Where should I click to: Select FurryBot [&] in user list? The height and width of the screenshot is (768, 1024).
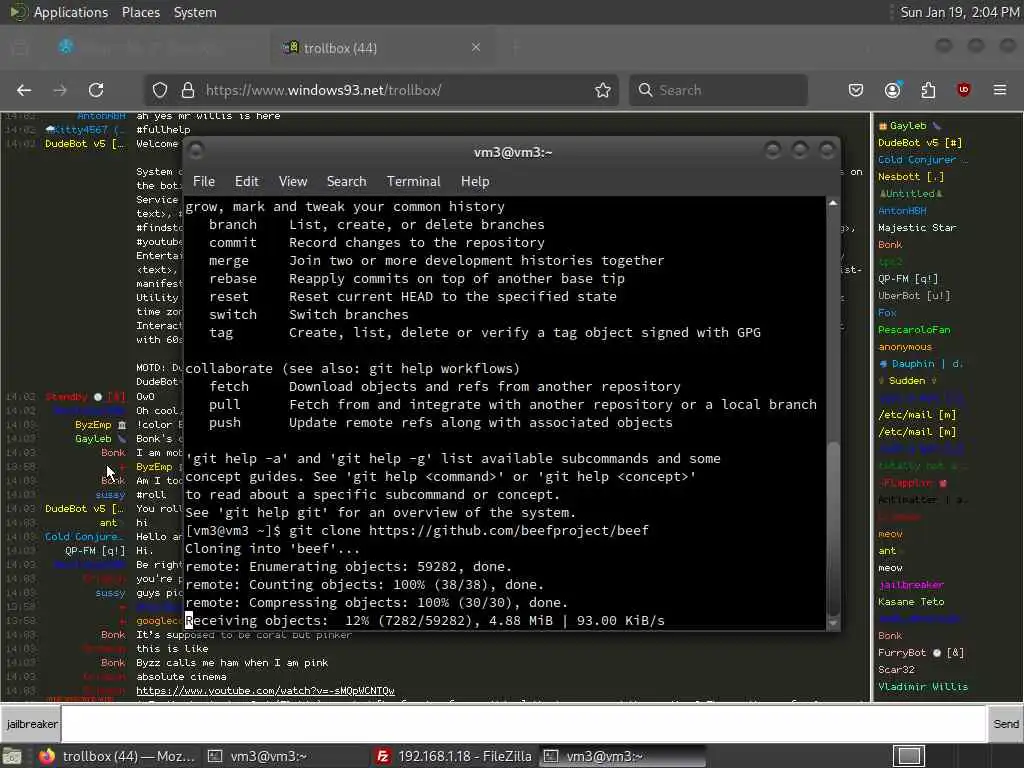[x=920, y=652]
